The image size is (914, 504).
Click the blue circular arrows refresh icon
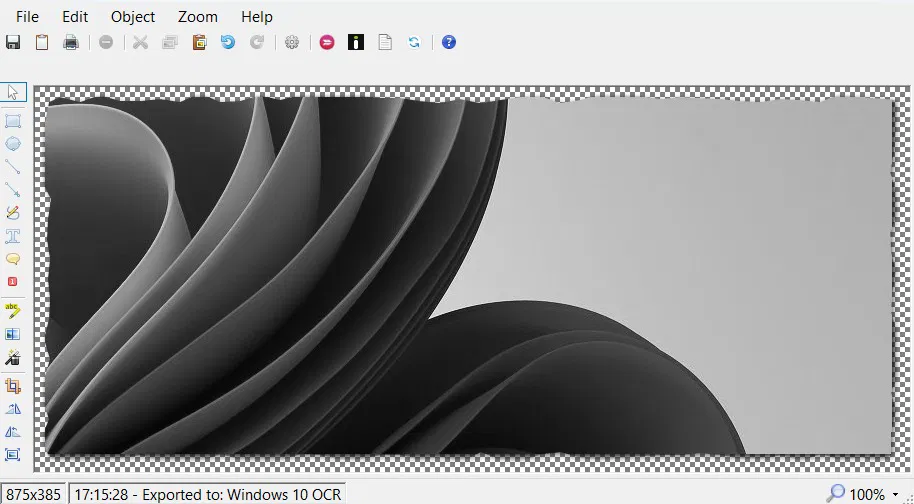tap(414, 42)
